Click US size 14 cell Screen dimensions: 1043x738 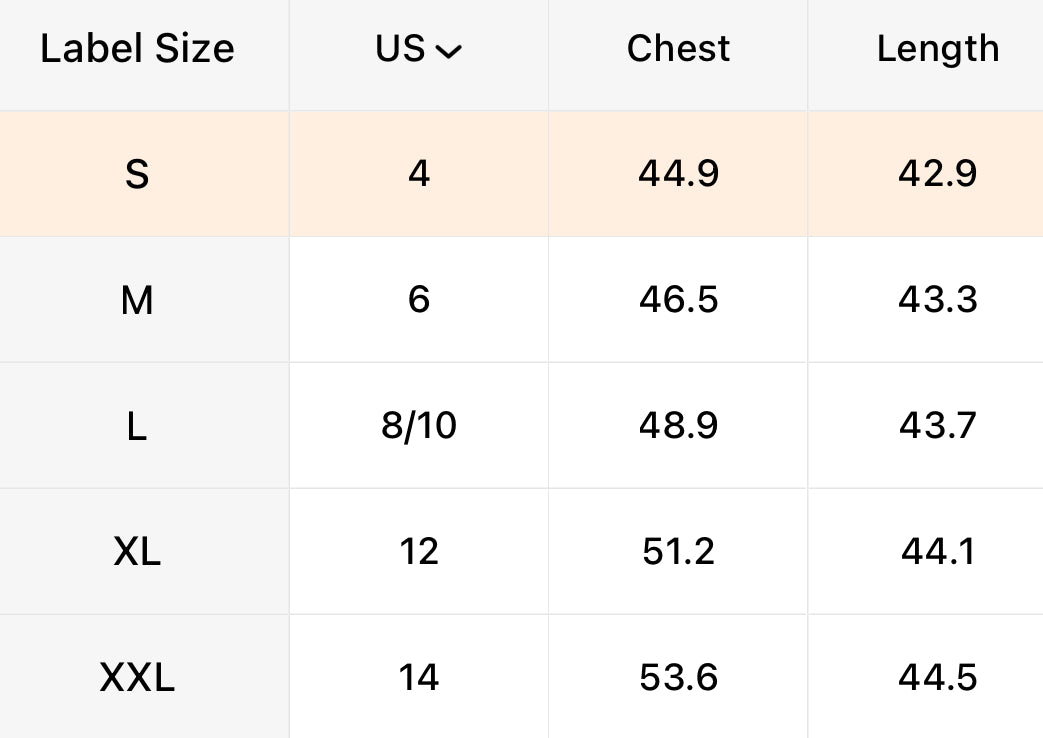[419, 678]
